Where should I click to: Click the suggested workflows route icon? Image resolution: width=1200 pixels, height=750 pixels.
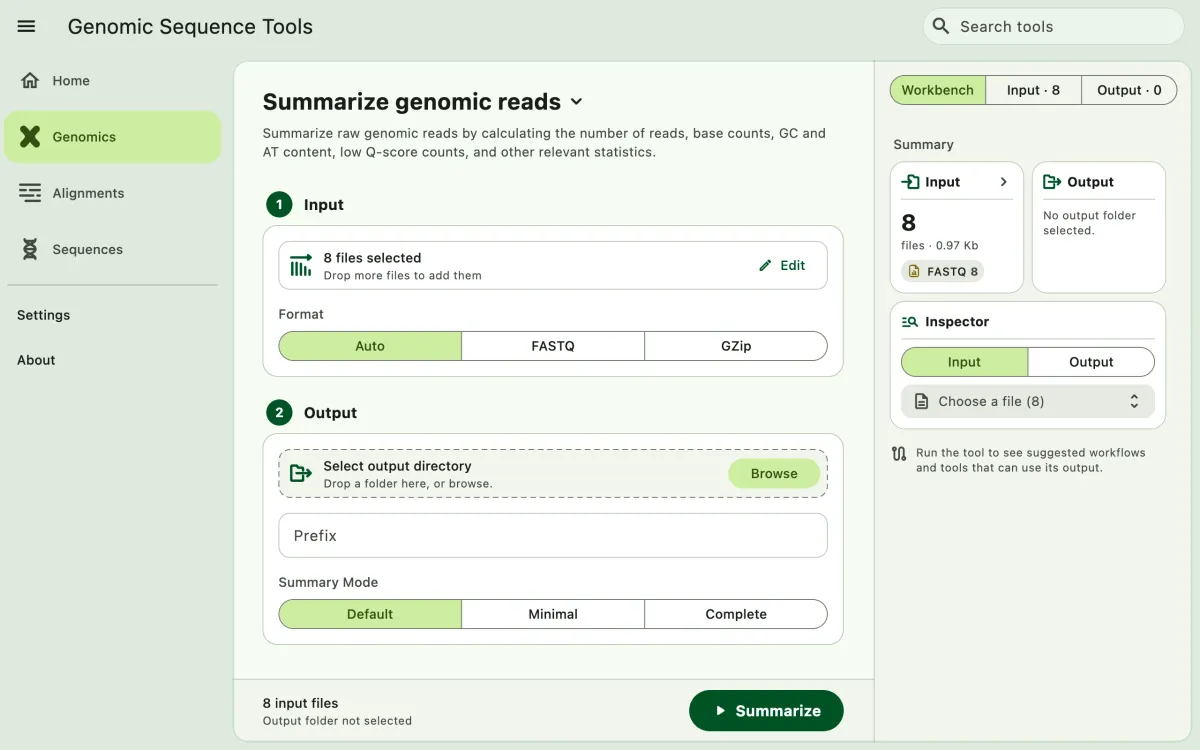pyautogui.click(x=899, y=454)
